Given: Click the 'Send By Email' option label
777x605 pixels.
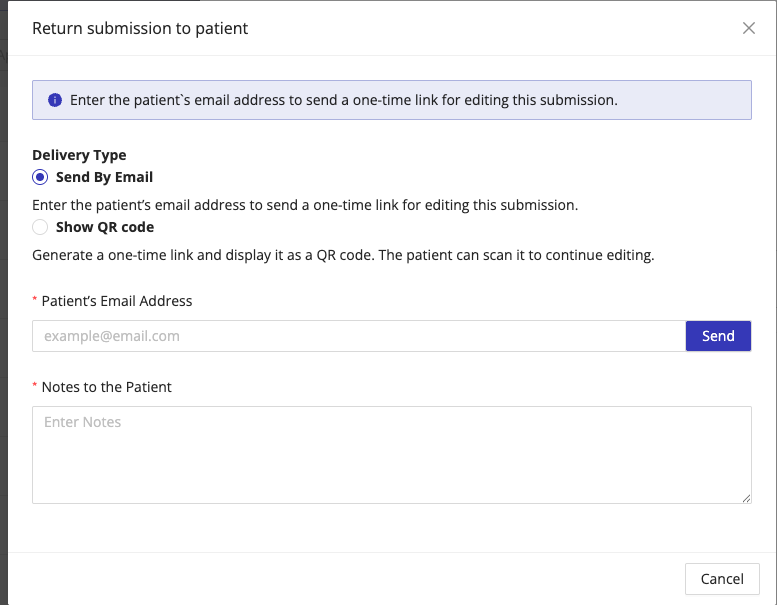Looking at the screenshot, I should (104, 177).
